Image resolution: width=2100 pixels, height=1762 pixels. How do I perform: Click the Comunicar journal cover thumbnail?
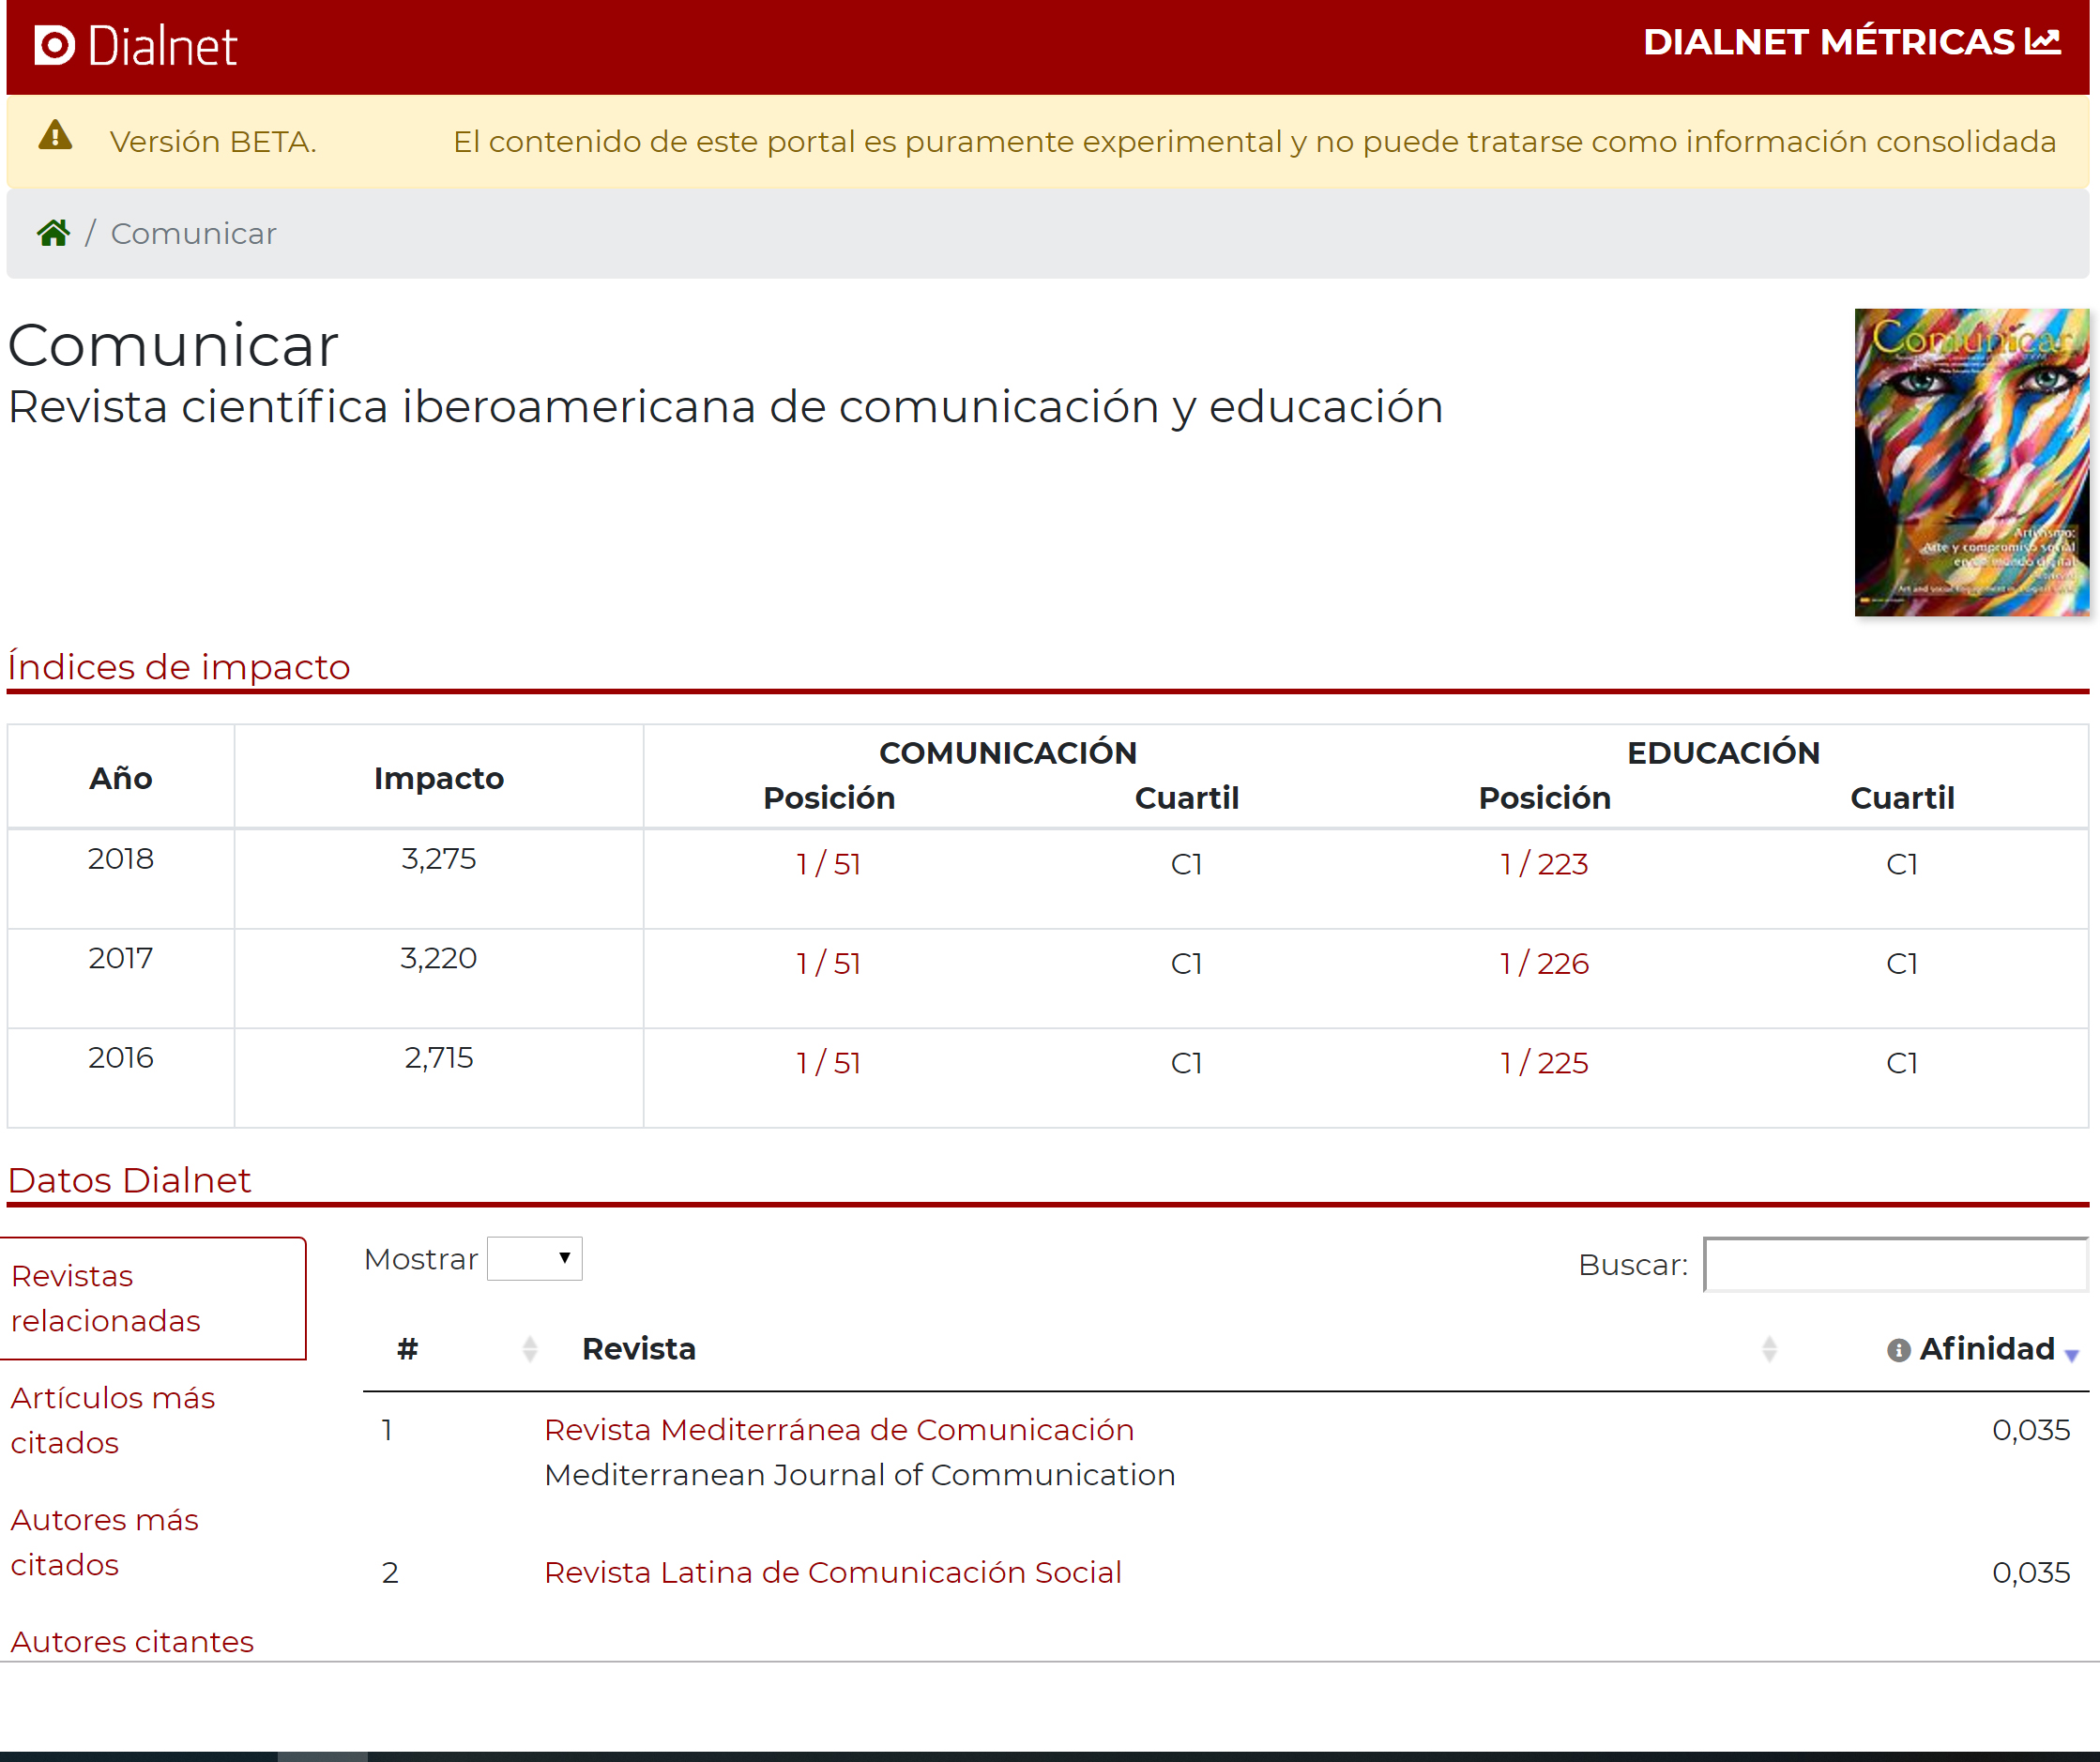click(1971, 462)
